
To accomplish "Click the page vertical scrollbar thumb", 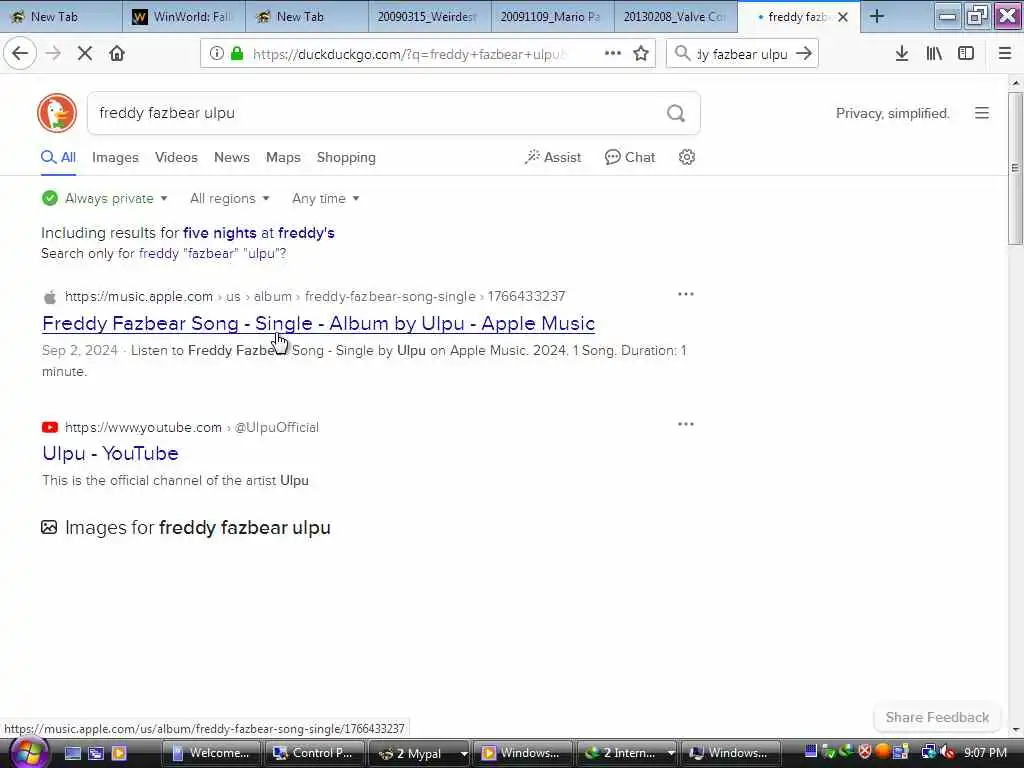I will click(1015, 168).
